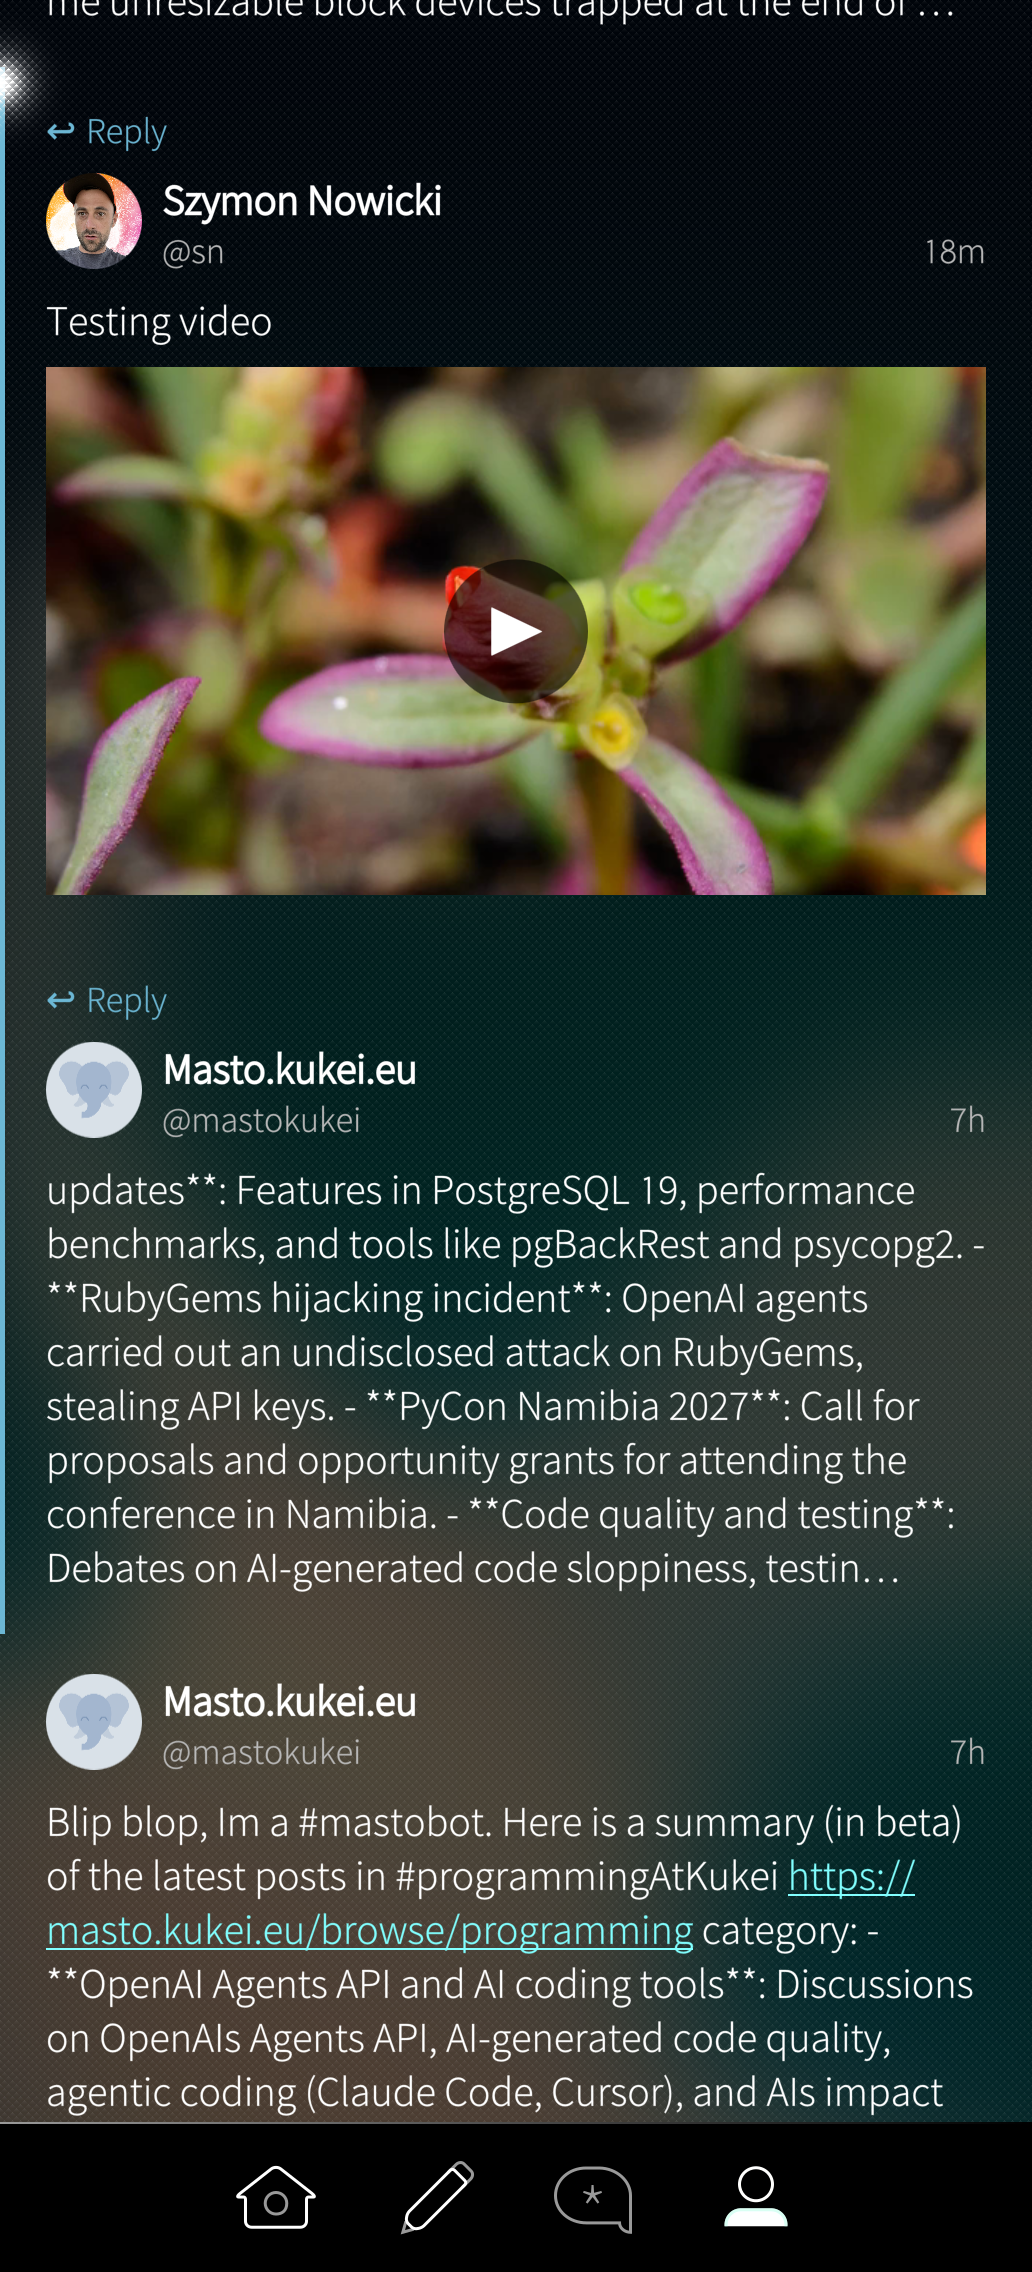The image size is (1032, 2272).
Task: Play the Testing video
Action: tap(516, 631)
